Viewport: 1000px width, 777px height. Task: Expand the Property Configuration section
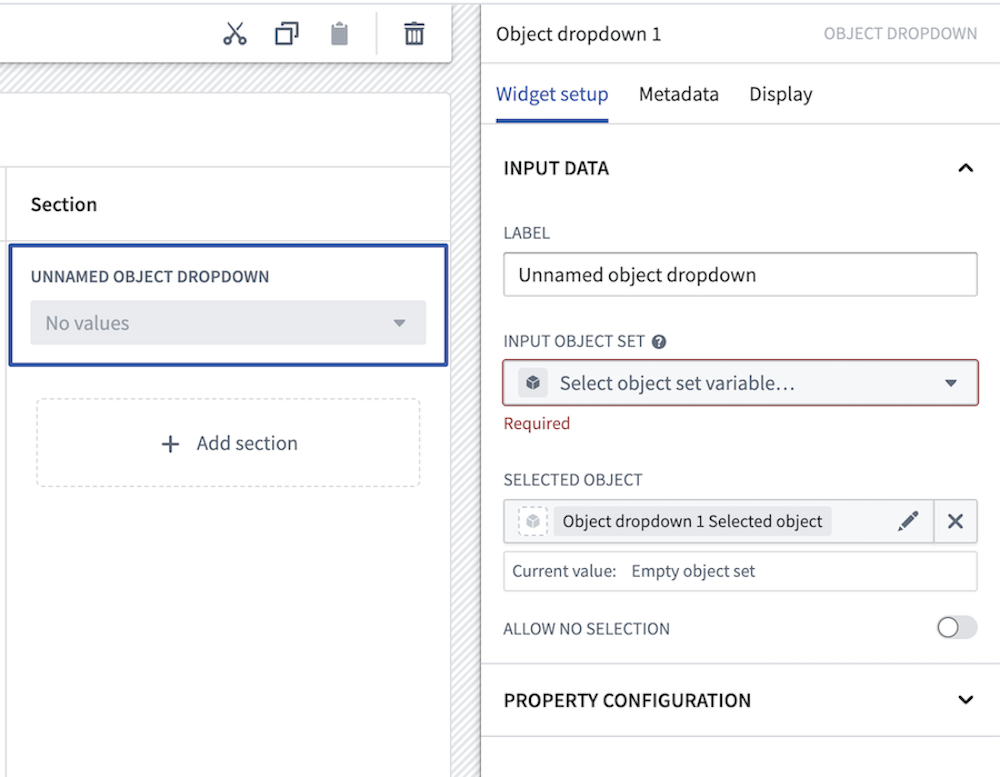click(966, 700)
